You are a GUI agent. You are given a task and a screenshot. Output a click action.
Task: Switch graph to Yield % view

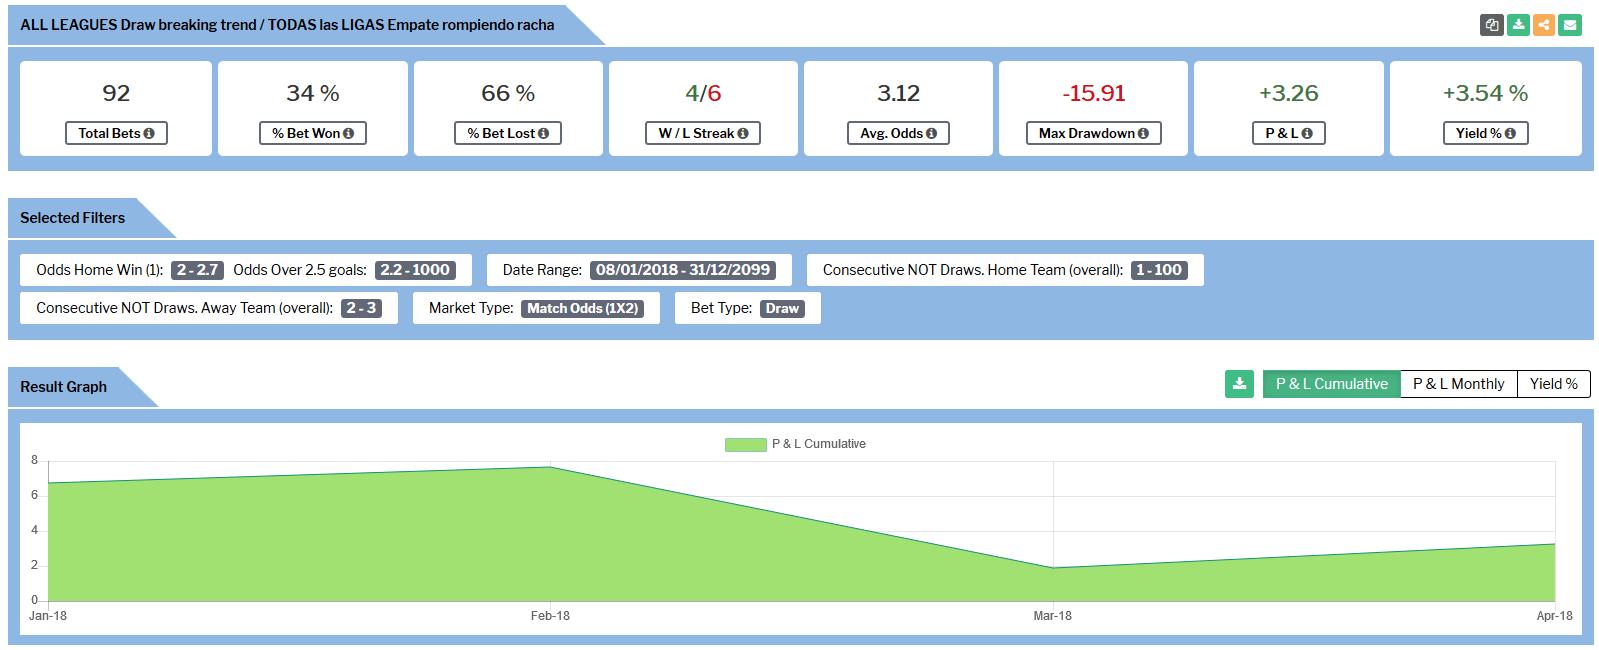[1553, 384]
